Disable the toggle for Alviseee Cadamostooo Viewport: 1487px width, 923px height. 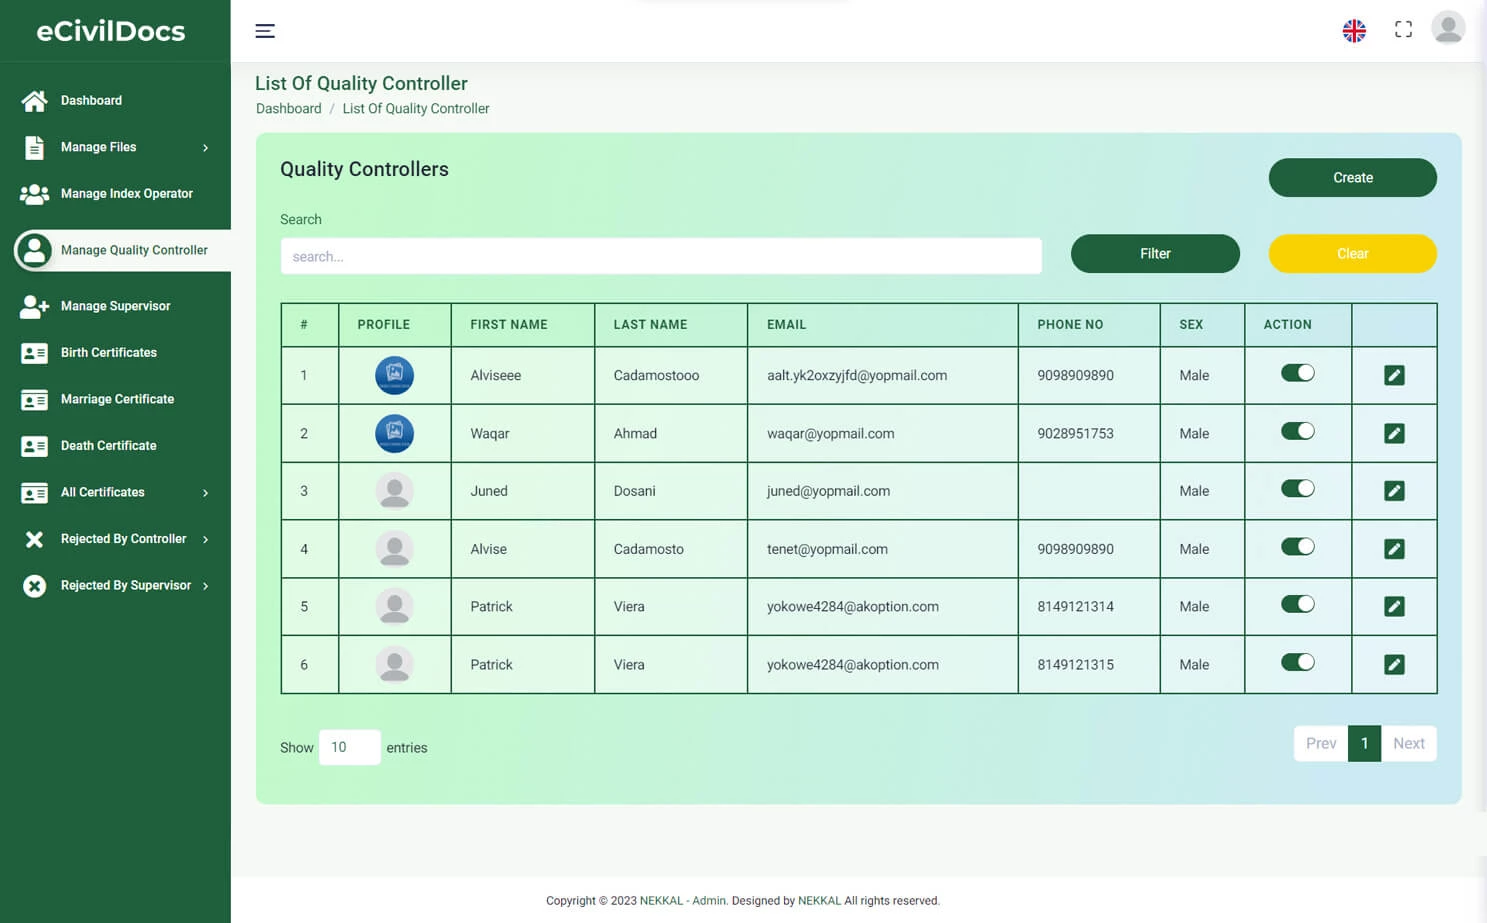[x=1297, y=371]
